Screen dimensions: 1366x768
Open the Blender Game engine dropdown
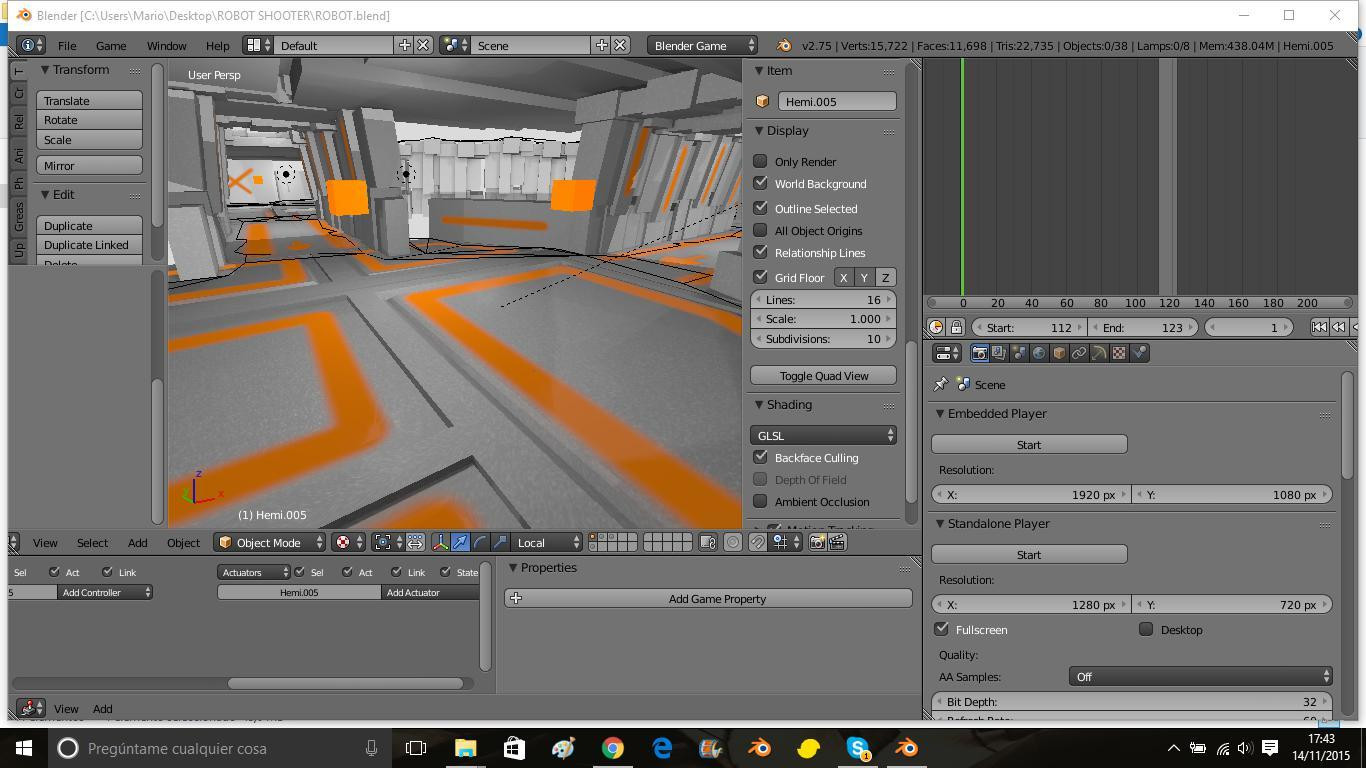click(702, 45)
